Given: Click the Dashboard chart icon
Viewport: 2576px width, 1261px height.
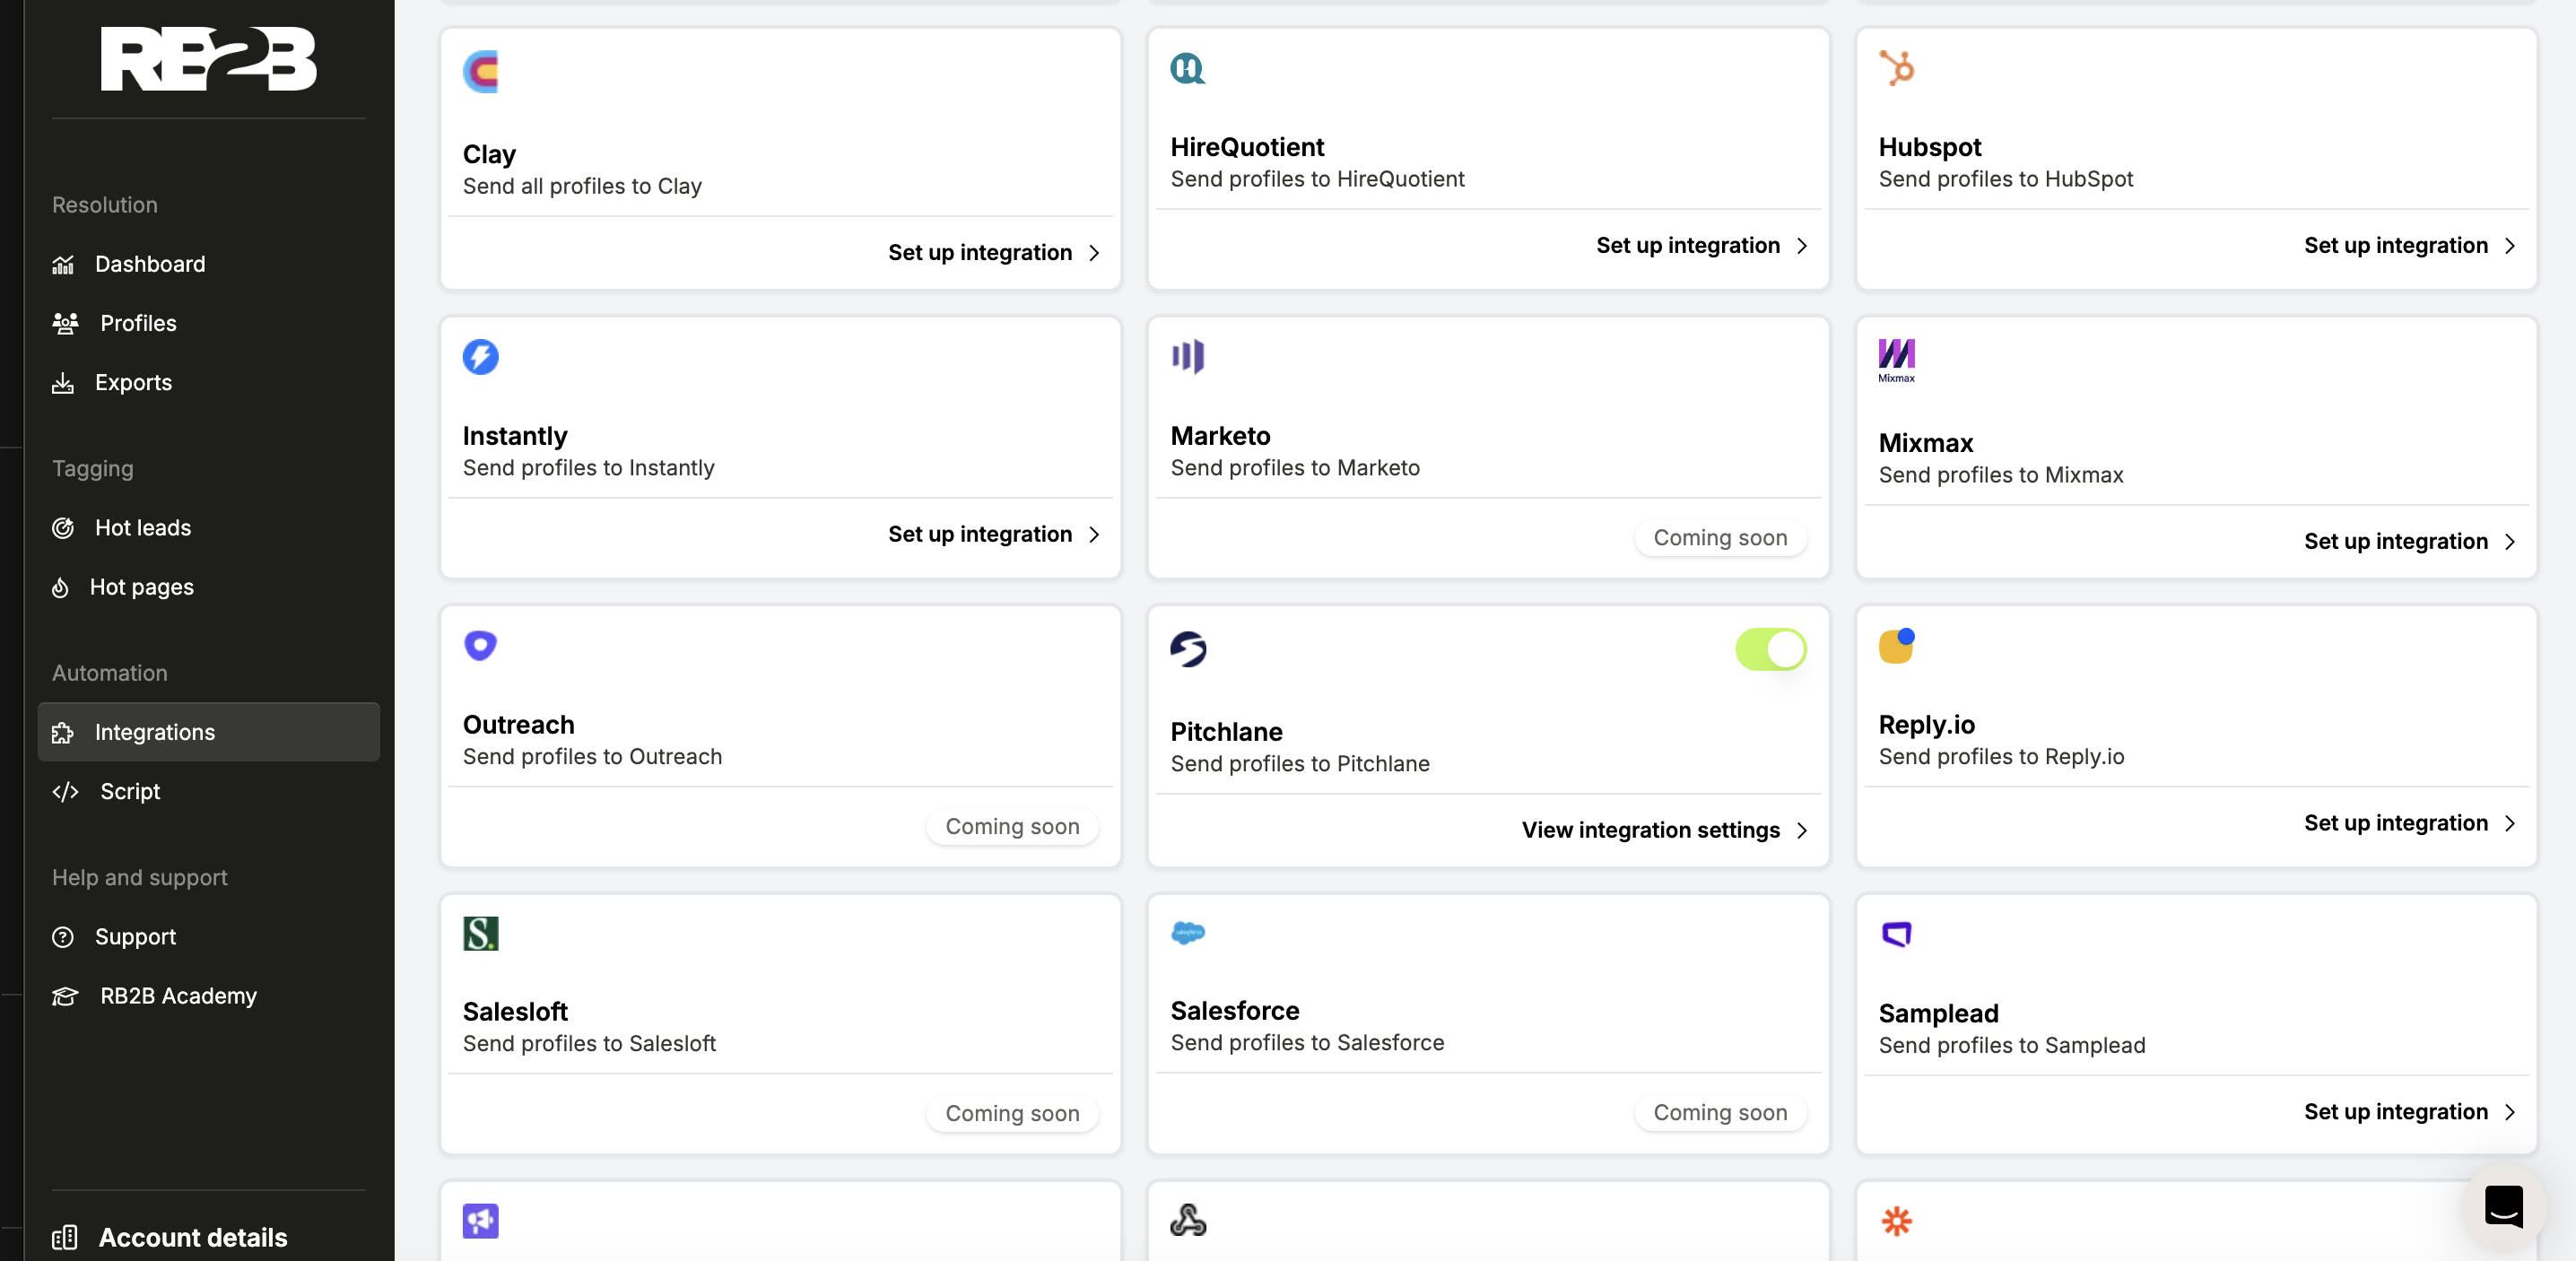Looking at the screenshot, I should pyautogui.click(x=63, y=265).
